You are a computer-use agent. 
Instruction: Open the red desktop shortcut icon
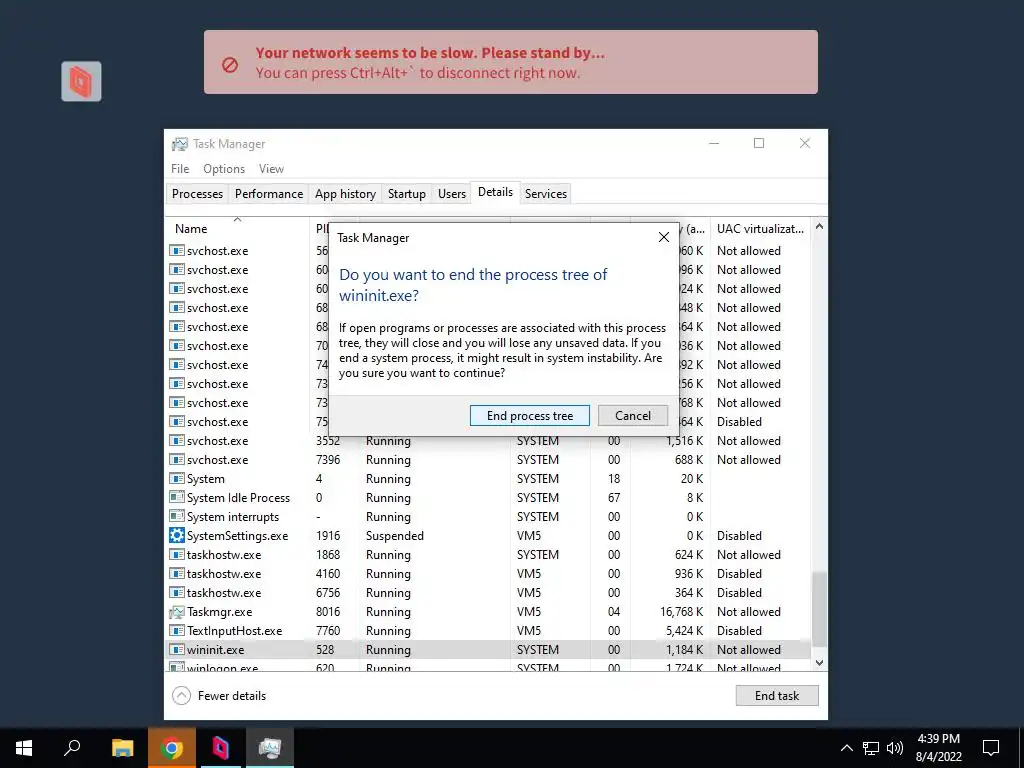81,81
